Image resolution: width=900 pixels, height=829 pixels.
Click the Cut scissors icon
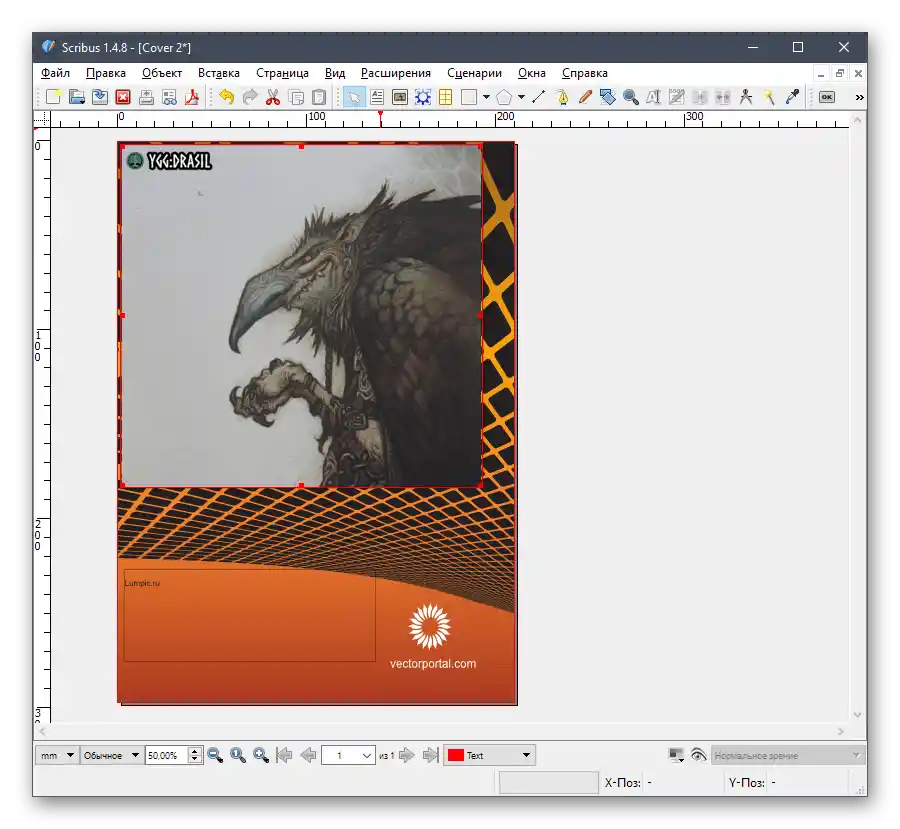tap(273, 97)
